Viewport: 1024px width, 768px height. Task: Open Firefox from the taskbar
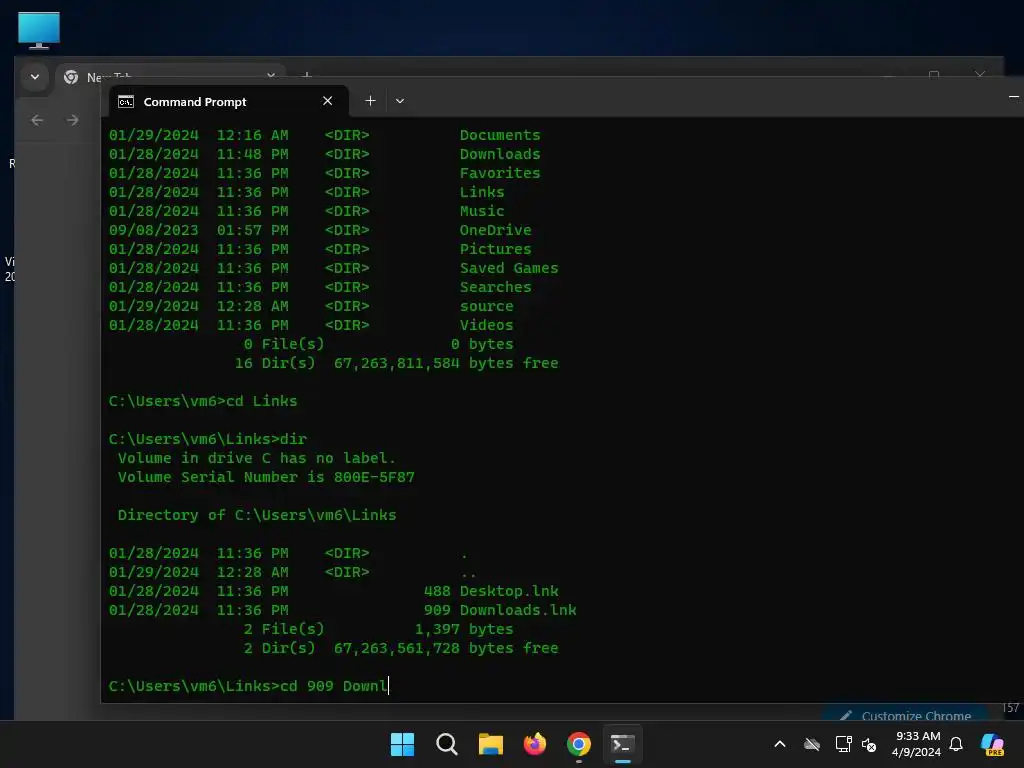(534, 744)
